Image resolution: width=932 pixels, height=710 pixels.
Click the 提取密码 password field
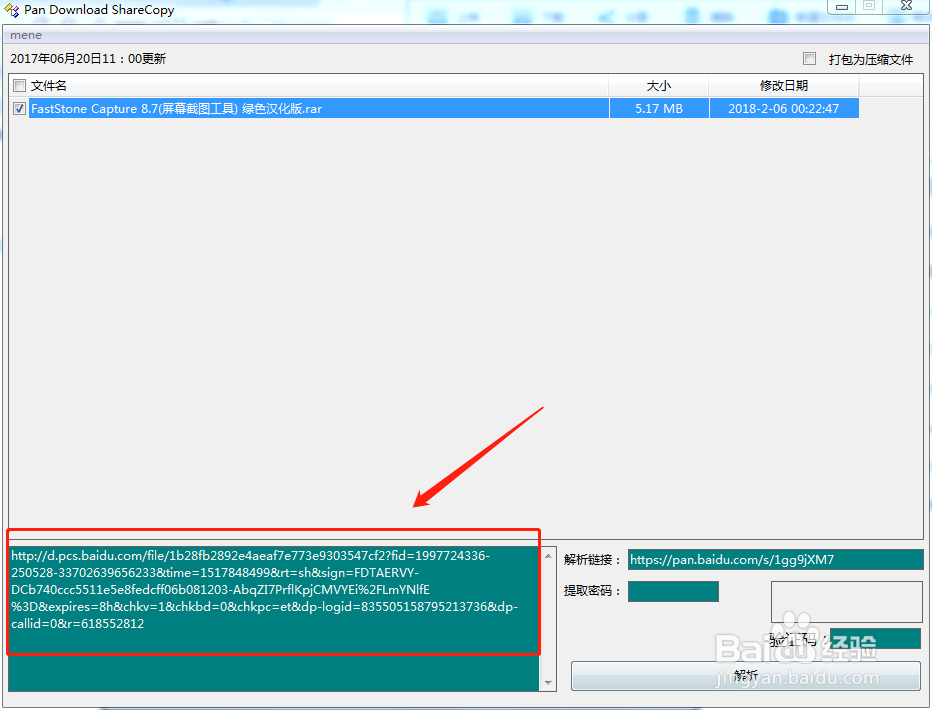point(672,591)
